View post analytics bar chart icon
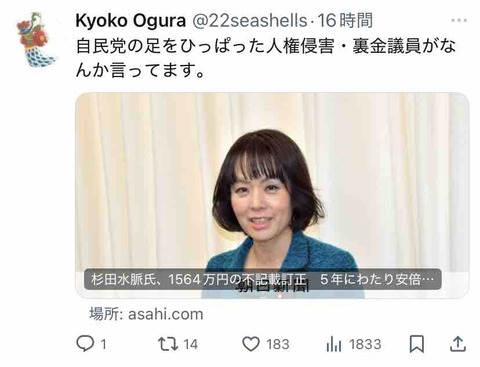The image size is (480, 367). coord(334,344)
